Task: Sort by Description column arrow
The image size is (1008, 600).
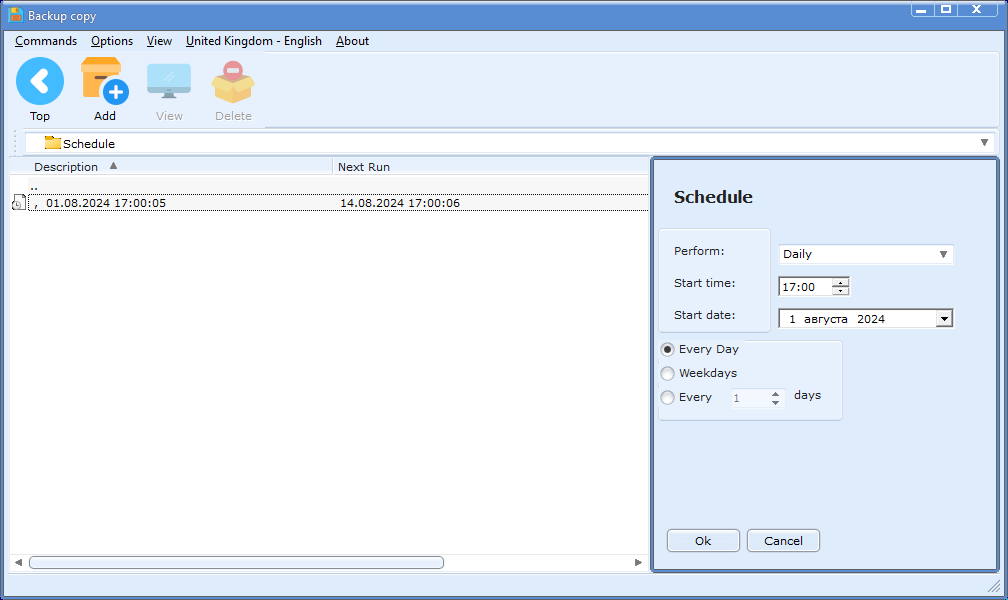Action: (113, 166)
